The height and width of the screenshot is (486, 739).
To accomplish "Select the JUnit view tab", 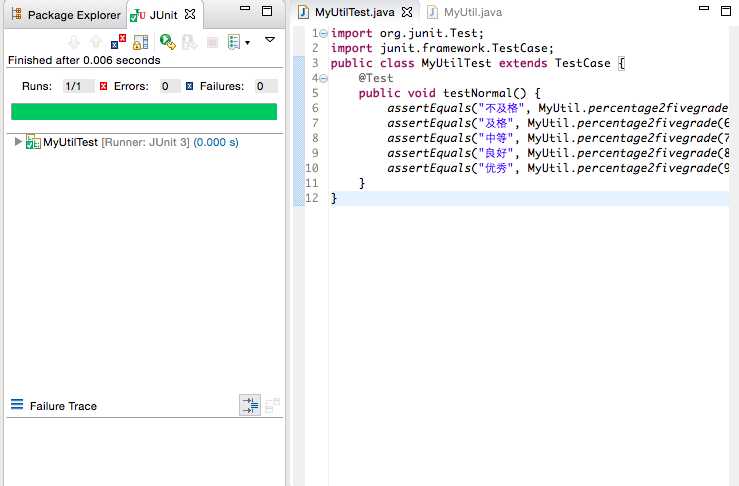I will [x=155, y=15].
